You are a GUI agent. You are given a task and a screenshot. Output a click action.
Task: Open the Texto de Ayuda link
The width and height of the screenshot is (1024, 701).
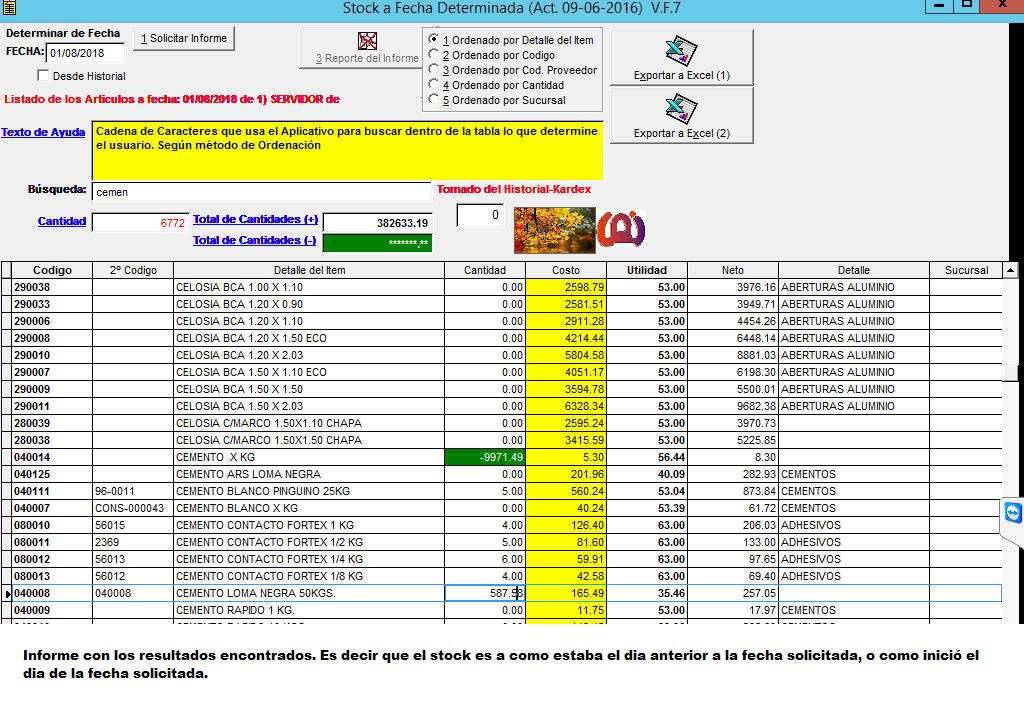pyautogui.click(x=43, y=132)
